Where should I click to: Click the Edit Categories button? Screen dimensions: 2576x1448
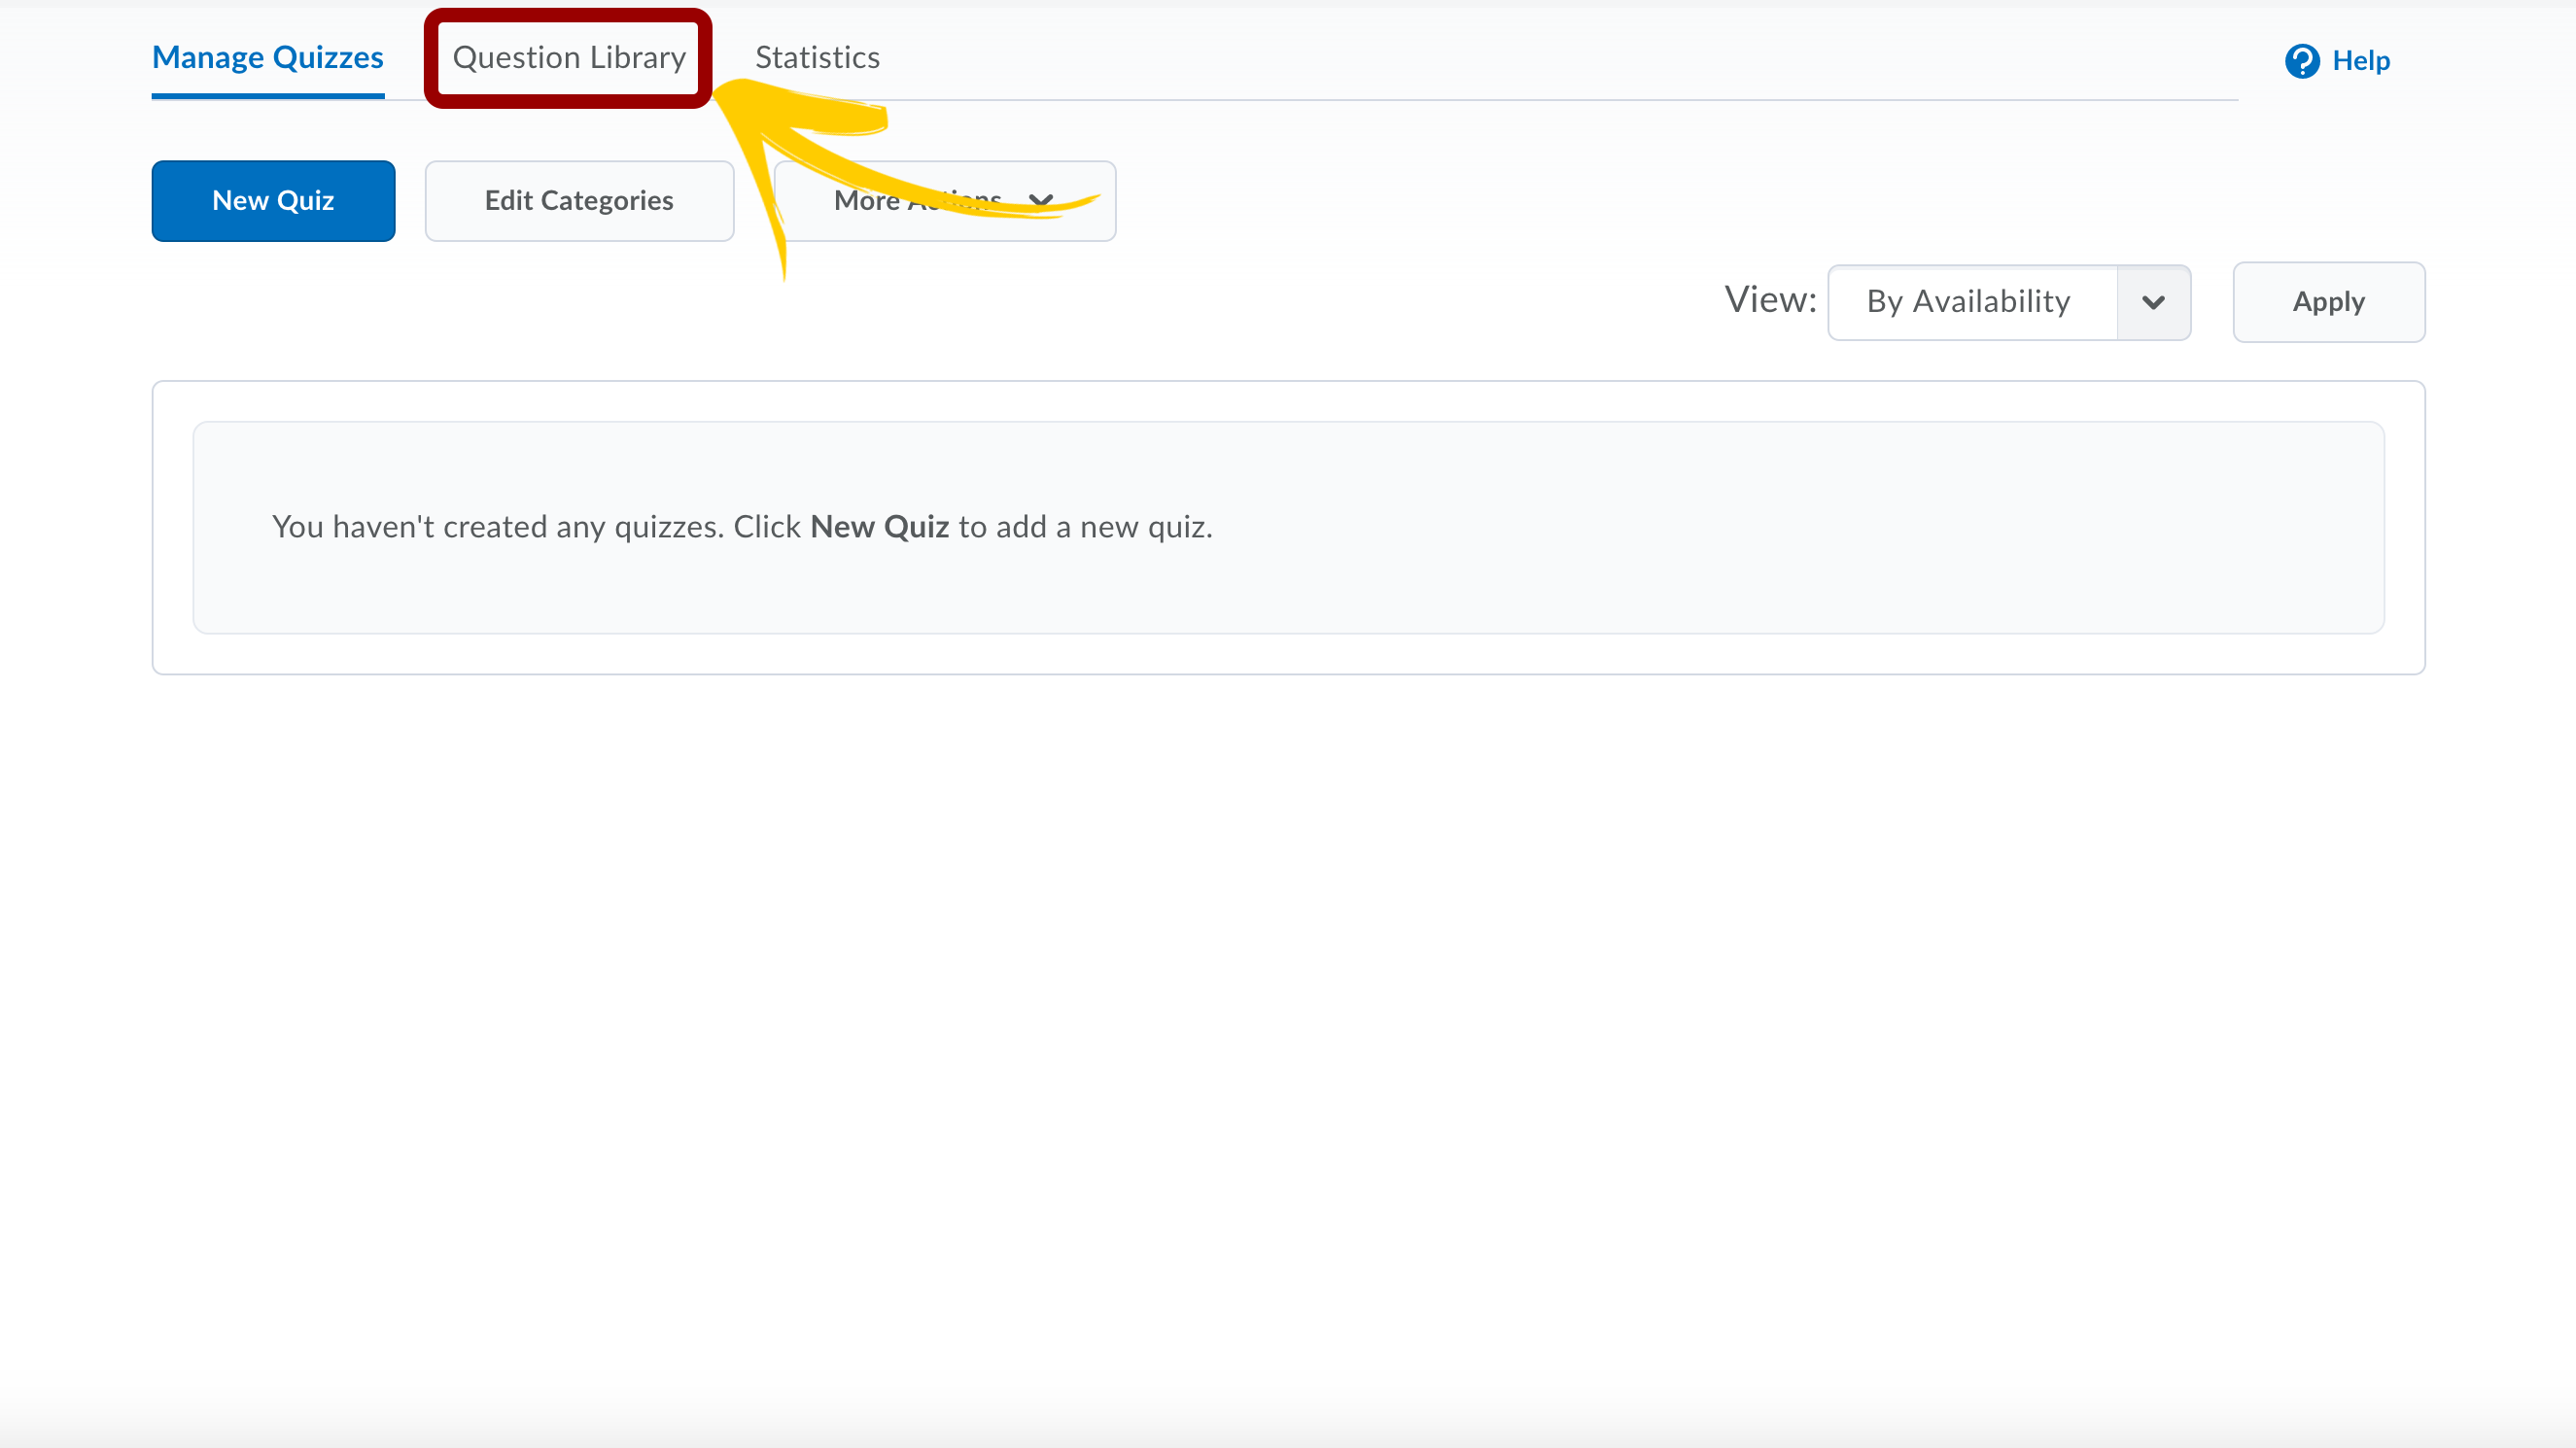click(x=579, y=201)
